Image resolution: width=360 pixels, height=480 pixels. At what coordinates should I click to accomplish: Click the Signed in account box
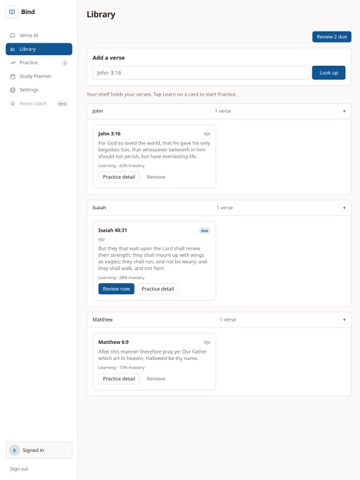(x=39, y=450)
